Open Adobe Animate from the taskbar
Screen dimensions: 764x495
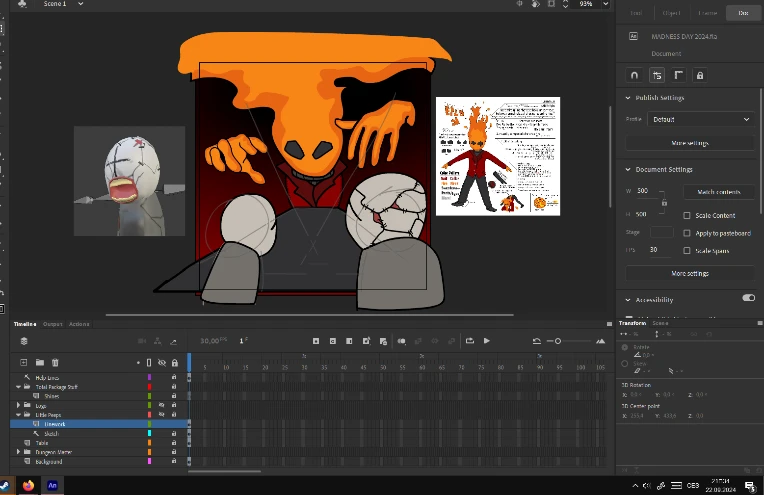point(53,485)
